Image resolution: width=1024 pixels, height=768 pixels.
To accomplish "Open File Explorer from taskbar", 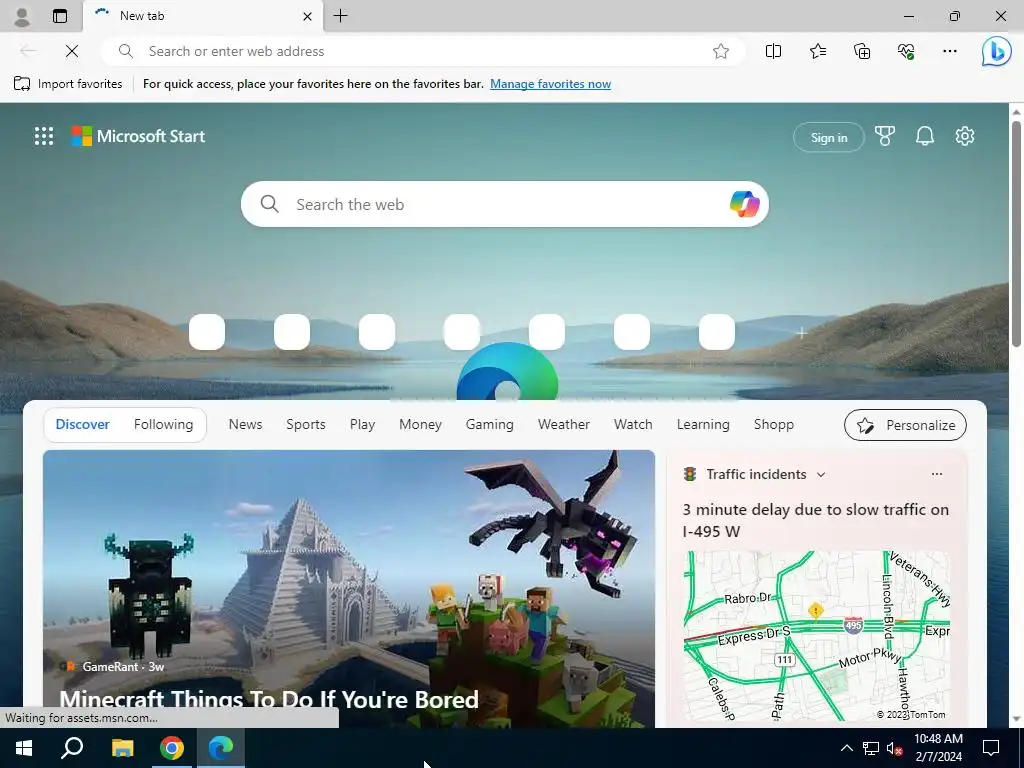I will 122,748.
